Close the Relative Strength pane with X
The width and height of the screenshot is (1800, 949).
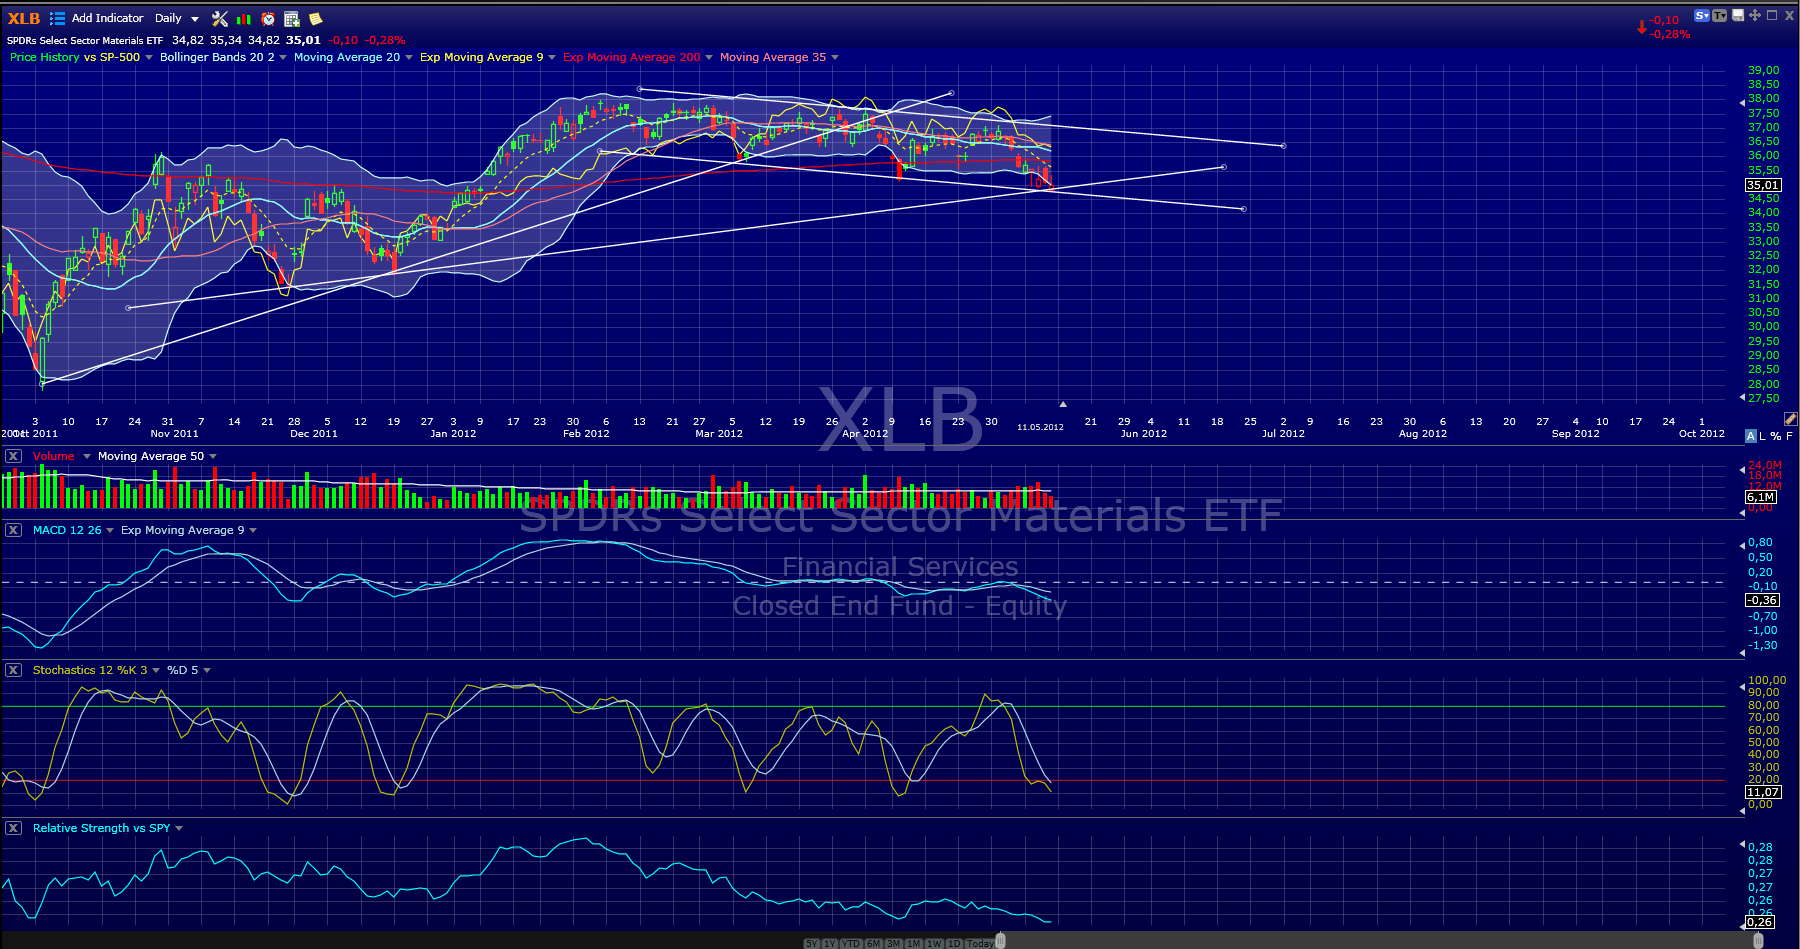coord(13,828)
